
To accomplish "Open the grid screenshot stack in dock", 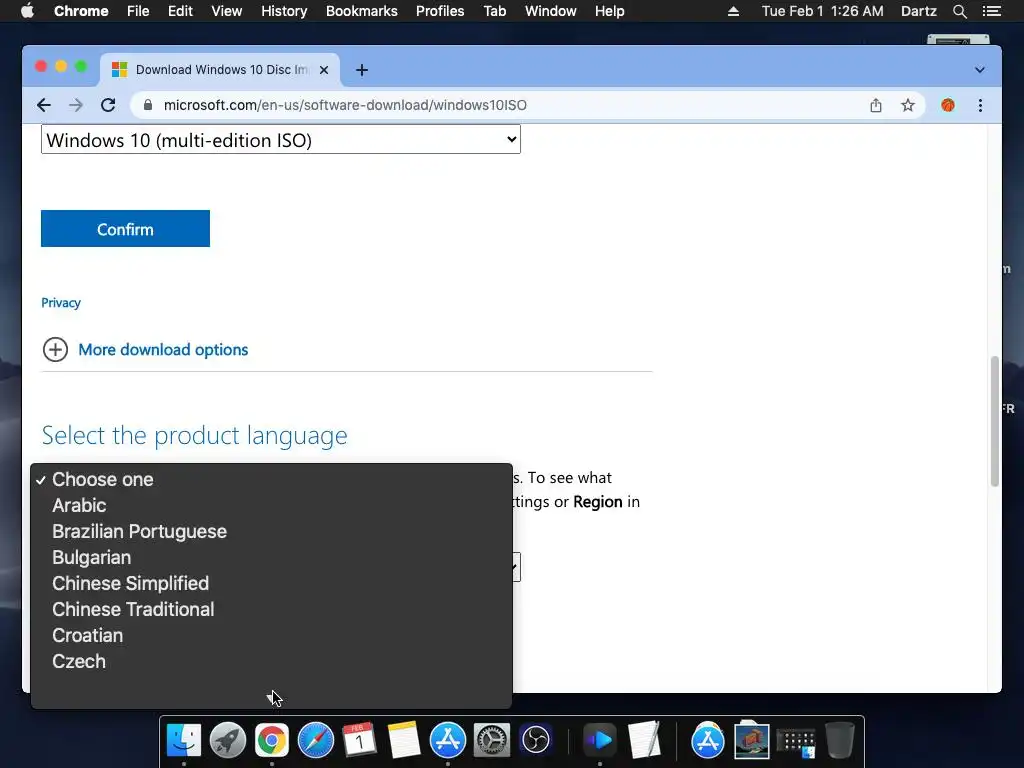I will (796, 743).
